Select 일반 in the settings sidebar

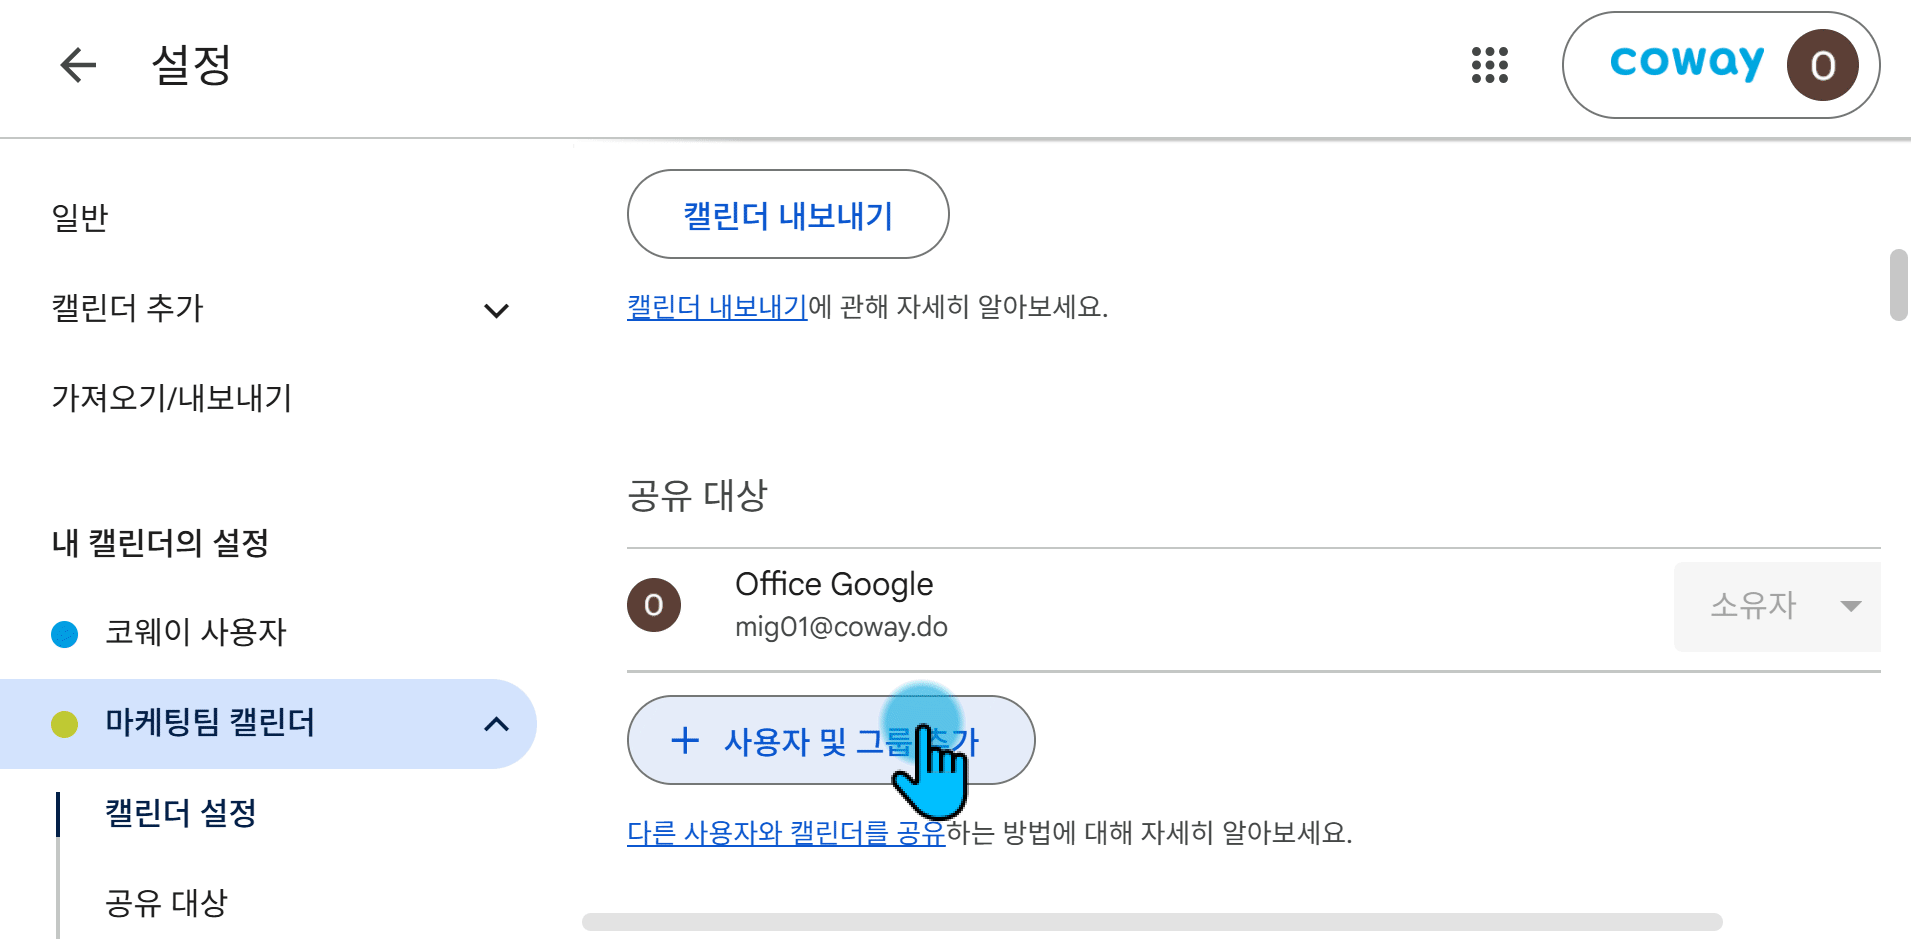tap(80, 218)
